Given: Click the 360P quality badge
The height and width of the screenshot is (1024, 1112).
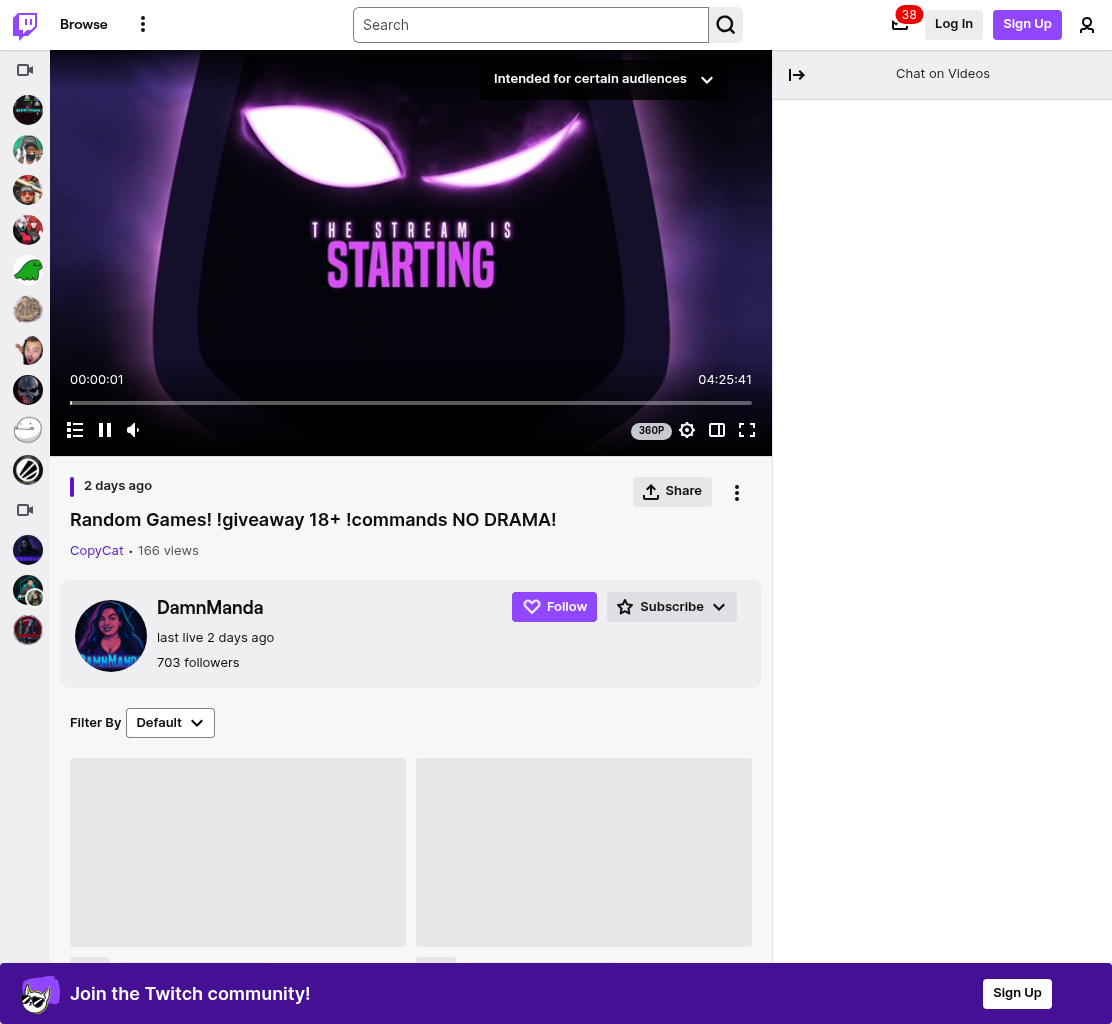Looking at the screenshot, I should [x=651, y=430].
